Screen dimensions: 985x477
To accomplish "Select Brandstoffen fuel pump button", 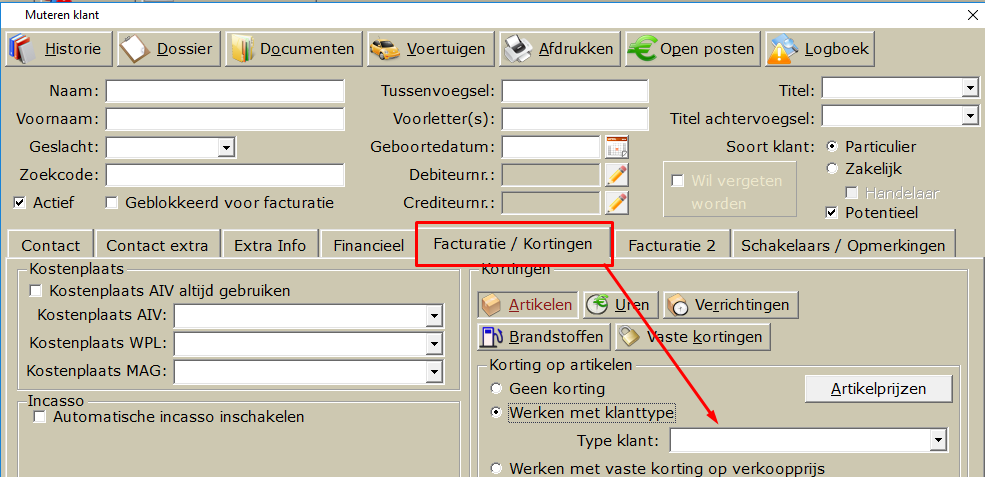I will (544, 337).
